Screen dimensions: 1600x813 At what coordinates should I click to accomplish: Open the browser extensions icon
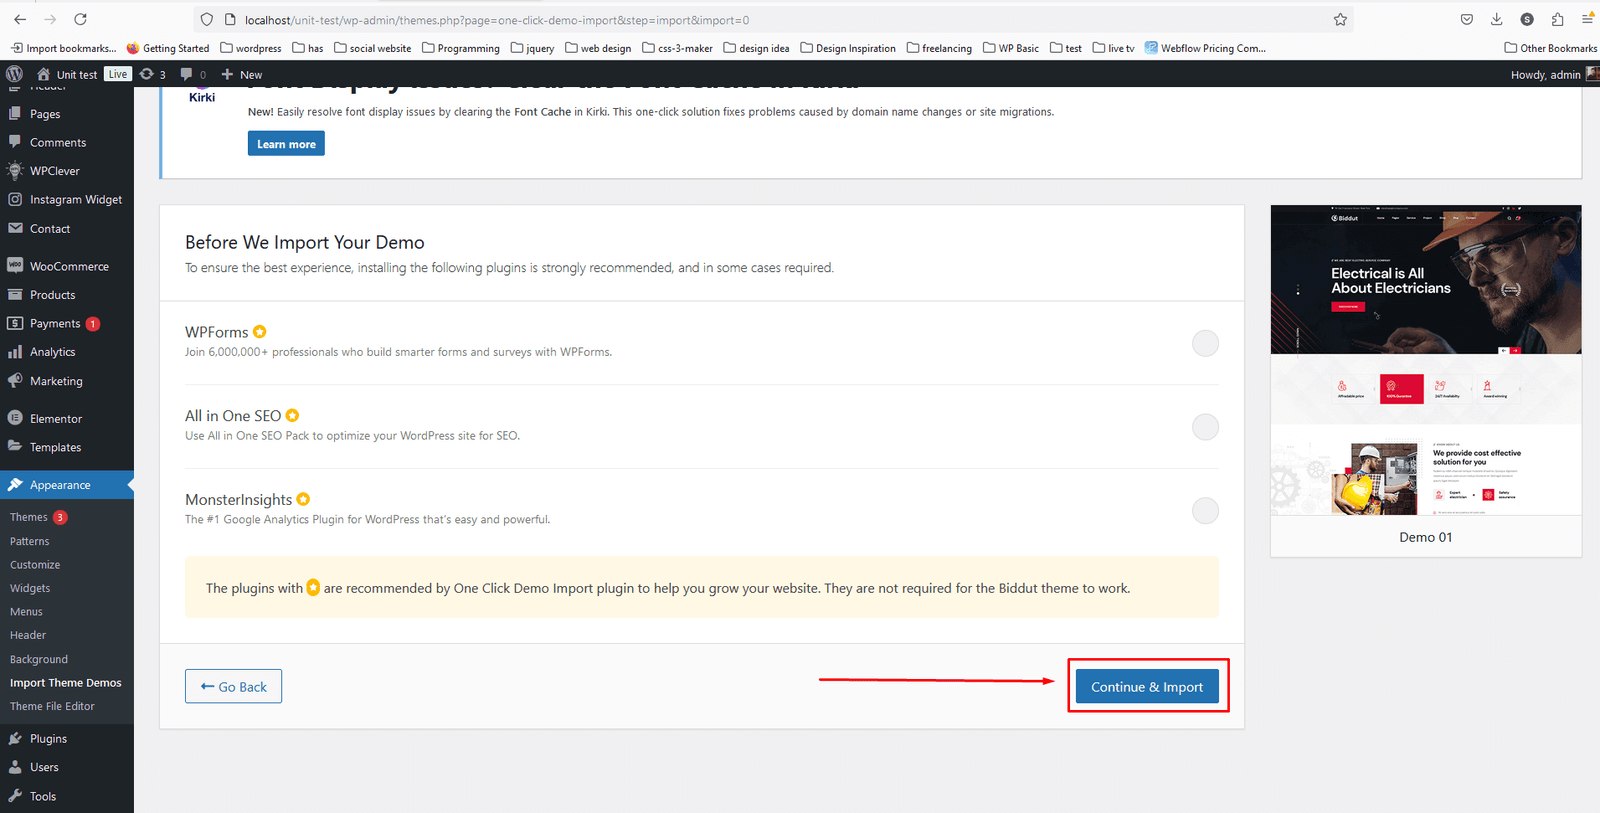click(1557, 19)
